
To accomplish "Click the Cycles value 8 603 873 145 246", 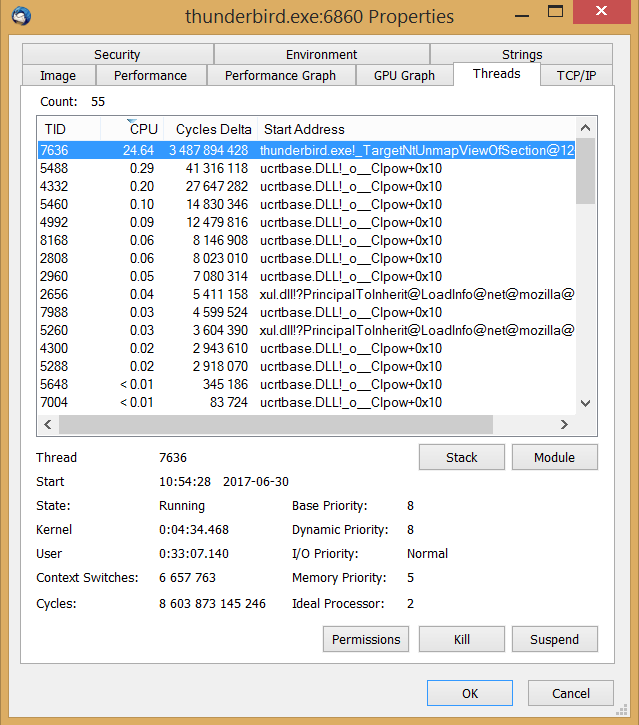I will [212, 603].
